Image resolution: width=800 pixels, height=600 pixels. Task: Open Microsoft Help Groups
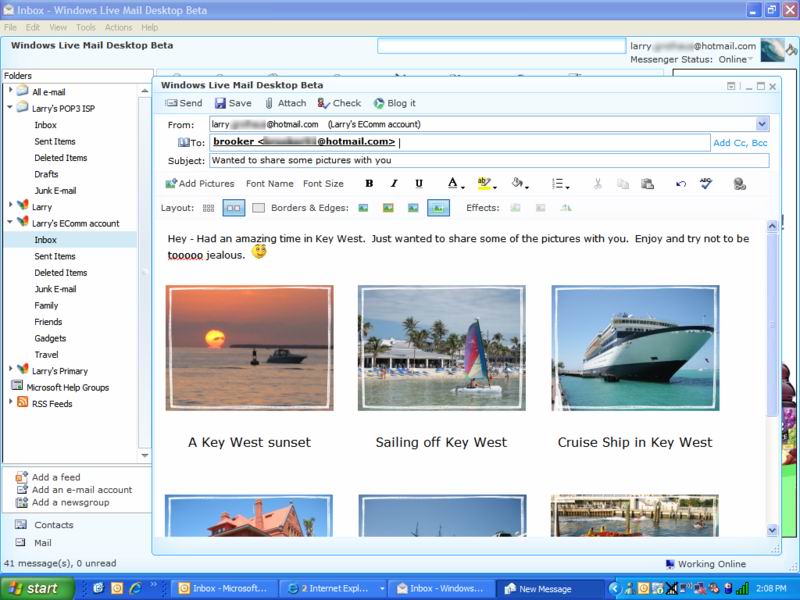(67, 387)
